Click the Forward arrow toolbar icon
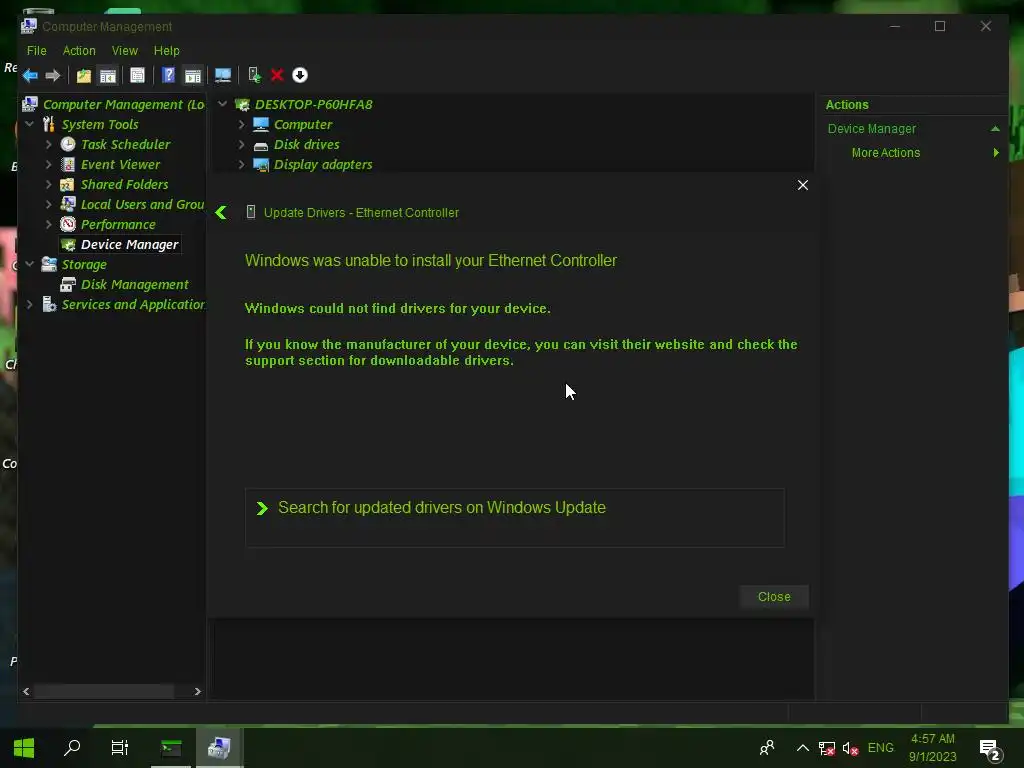The image size is (1024, 768). pos(53,76)
